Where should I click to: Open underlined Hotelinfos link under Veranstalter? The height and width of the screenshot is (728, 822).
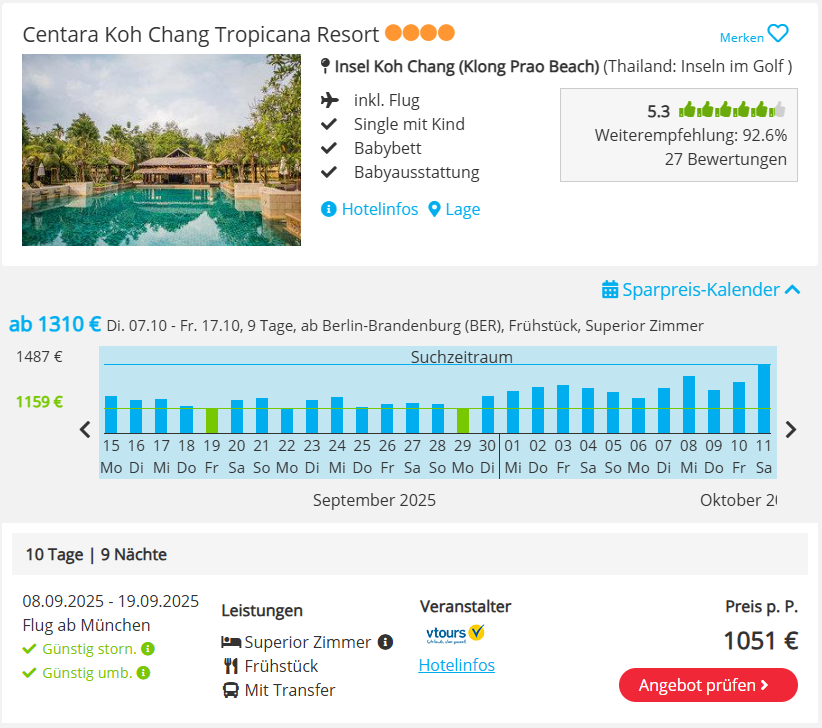click(x=457, y=665)
